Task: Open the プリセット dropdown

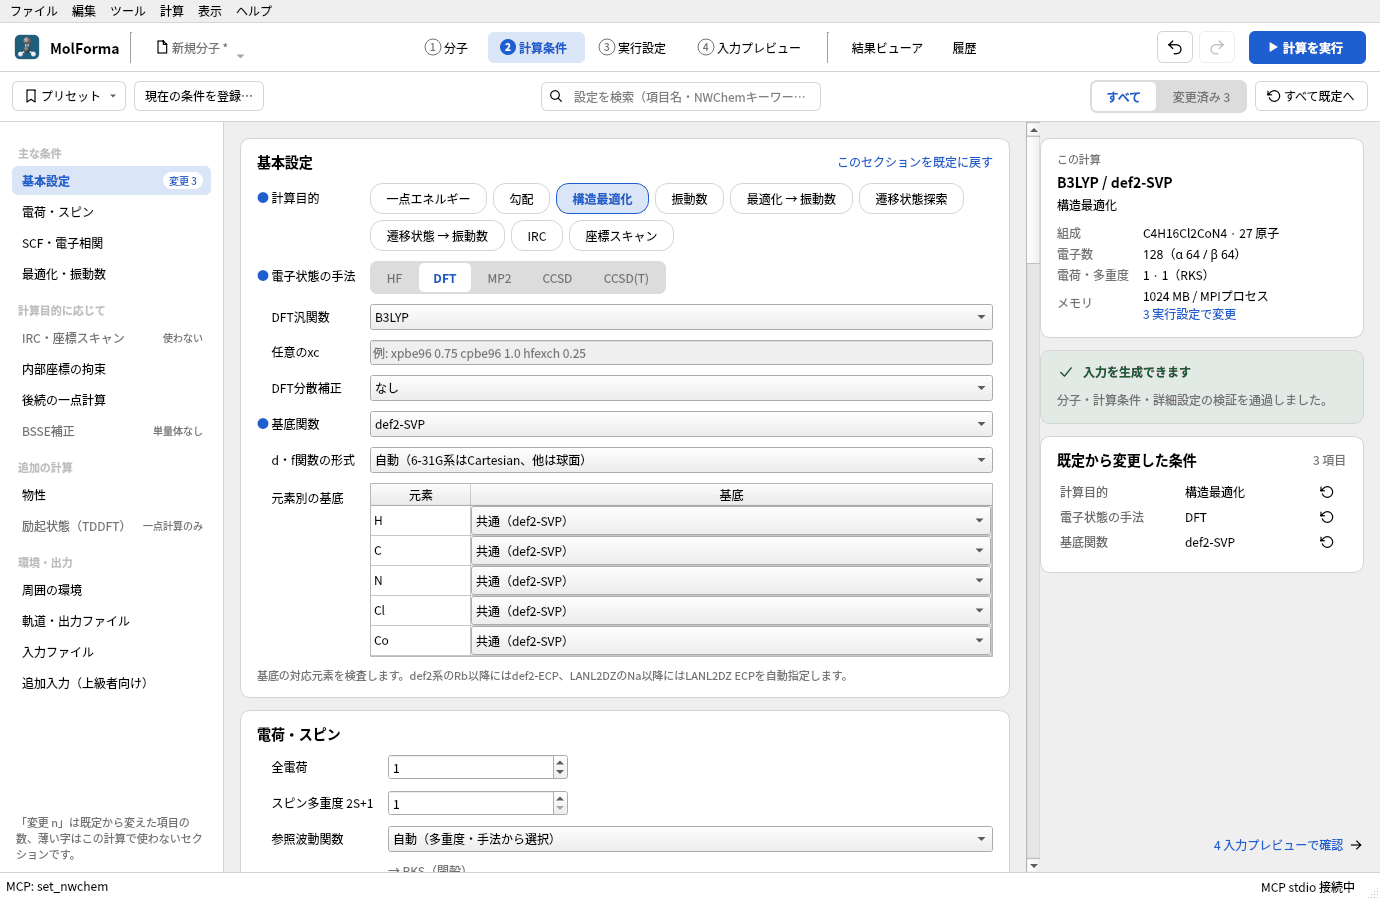Action: 69,96
